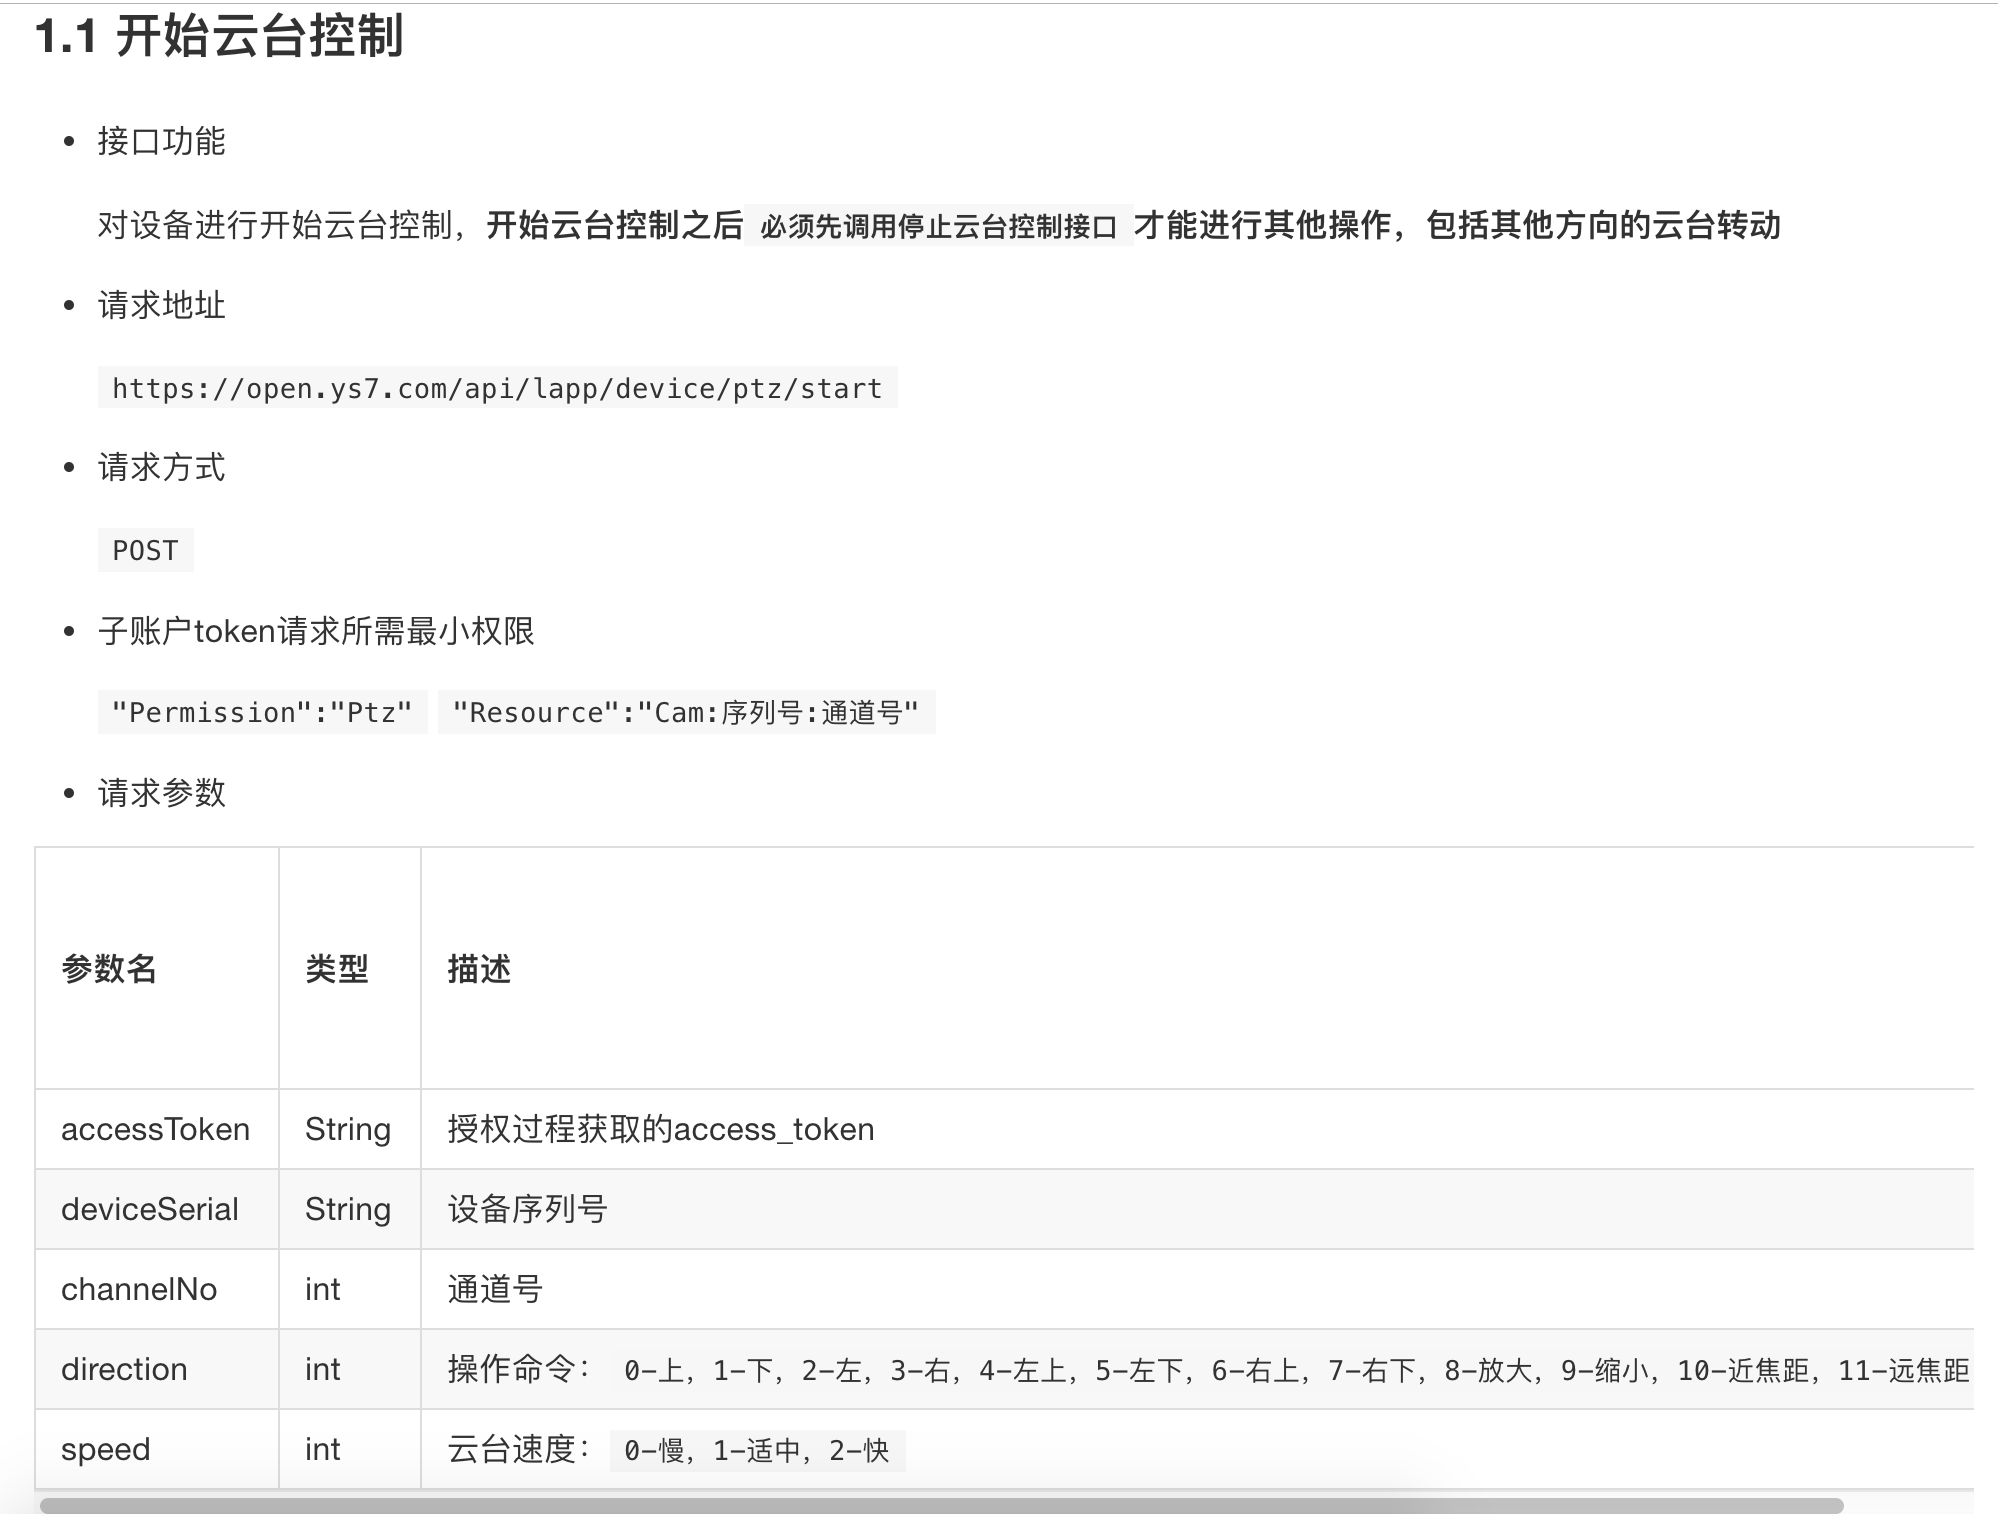
Task: Click the horizontal scrollbar below the table
Action: coord(941,1505)
